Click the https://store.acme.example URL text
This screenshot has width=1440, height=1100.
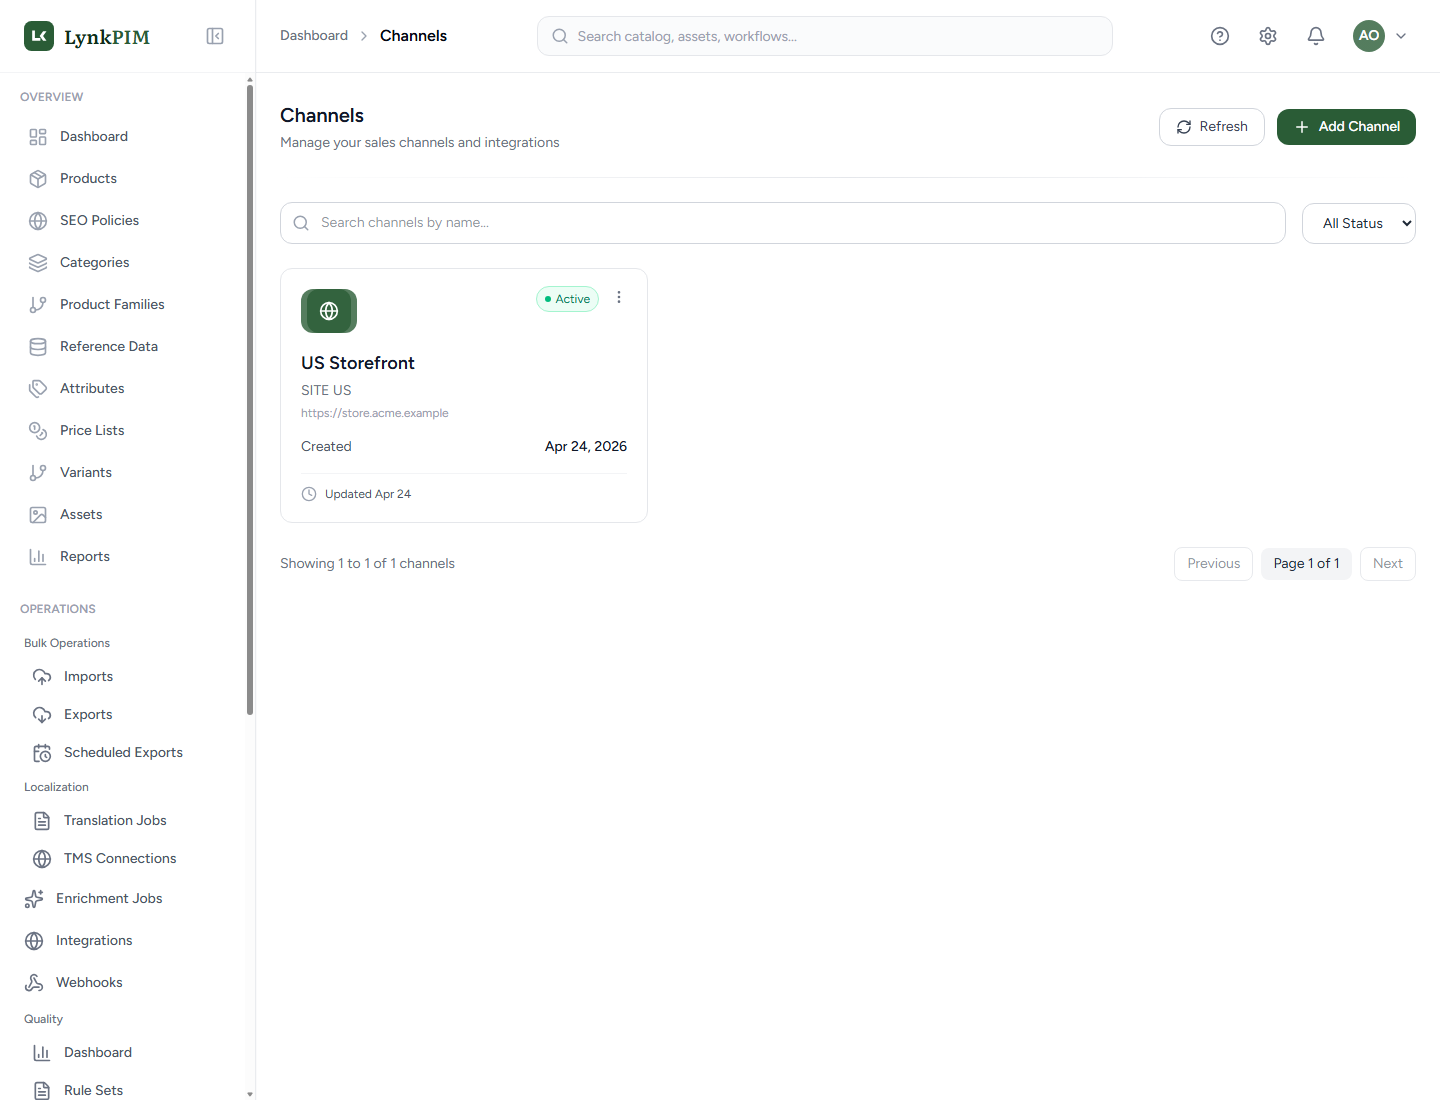point(375,413)
